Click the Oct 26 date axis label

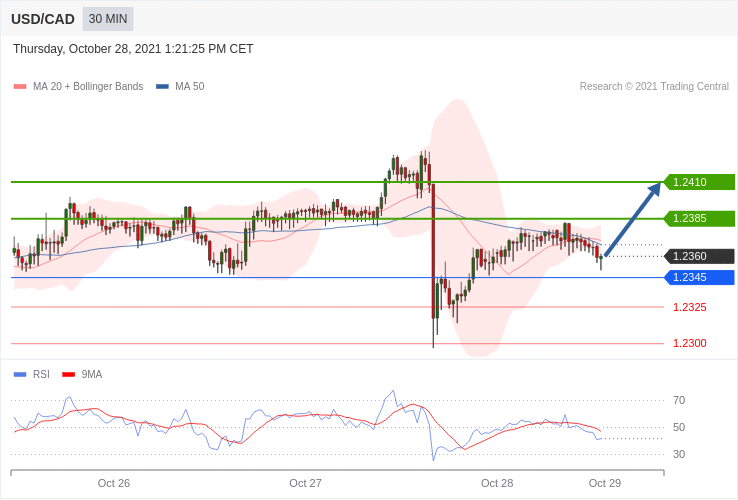(x=114, y=484)
